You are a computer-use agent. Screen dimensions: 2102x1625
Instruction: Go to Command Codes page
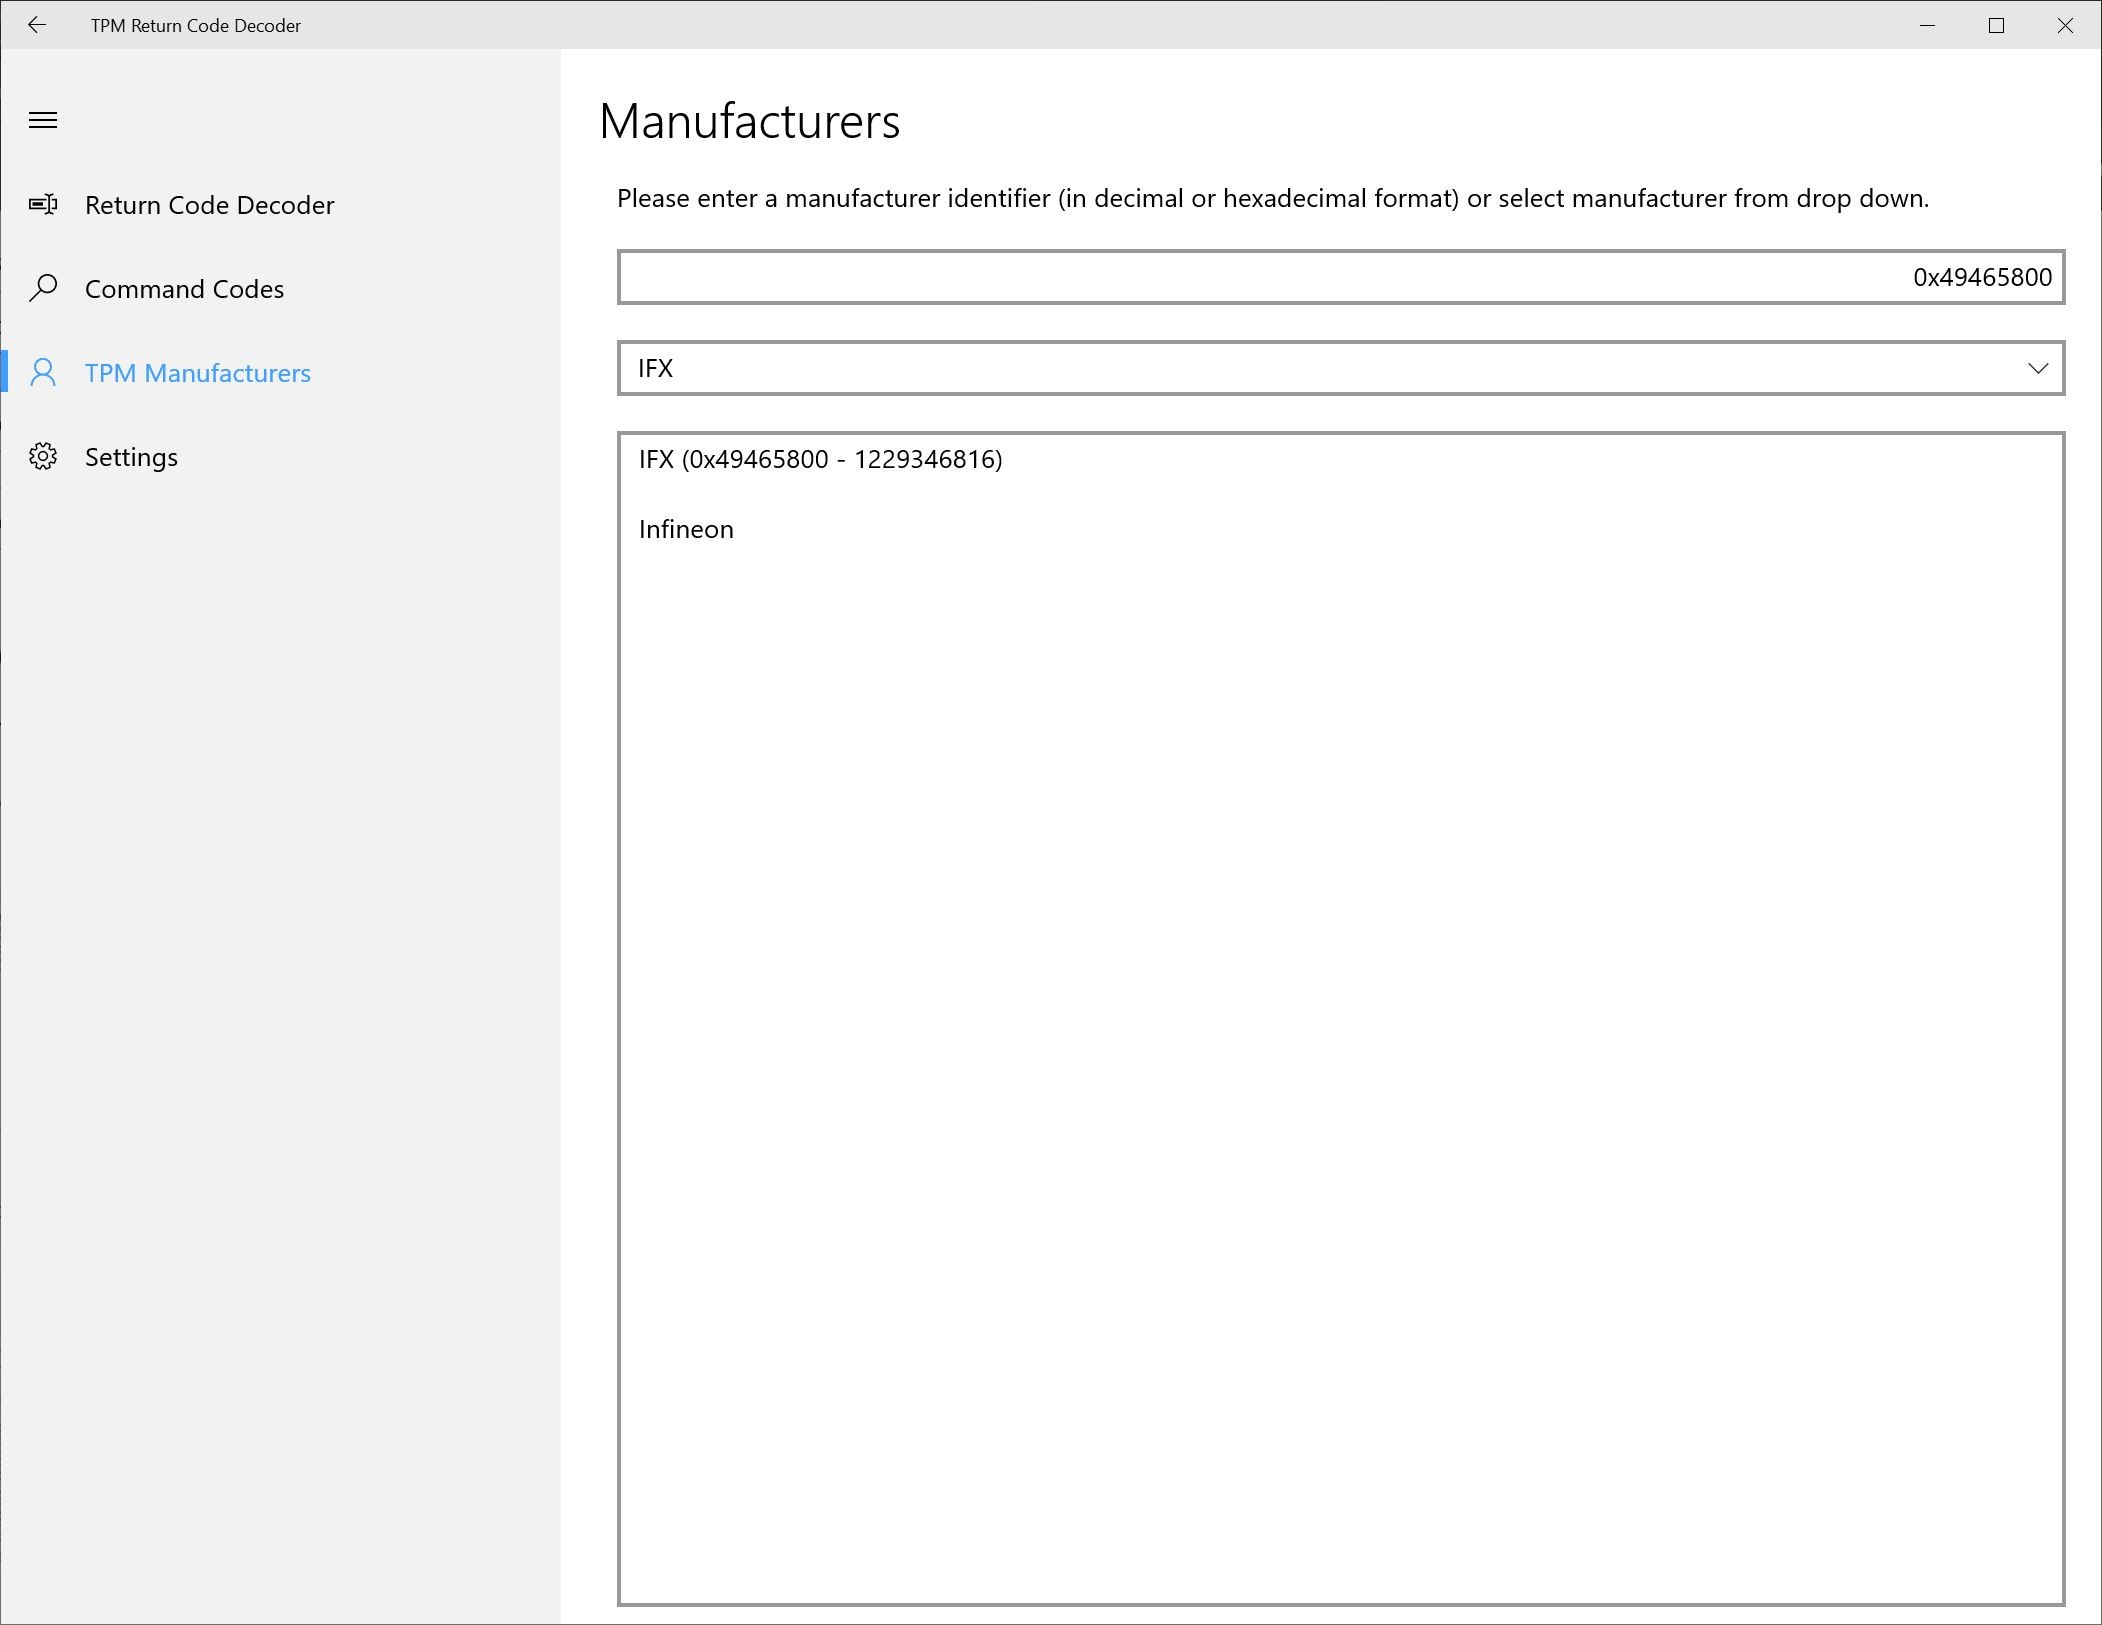click(184, 289)
